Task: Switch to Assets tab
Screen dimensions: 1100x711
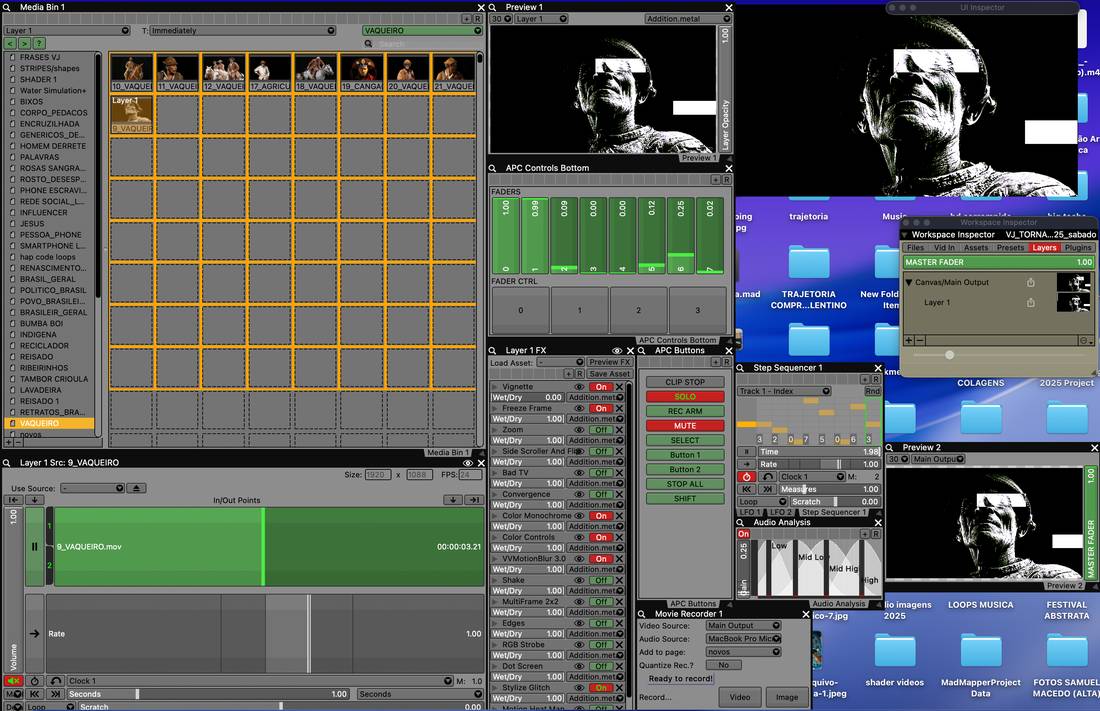Action: [976, 248]
